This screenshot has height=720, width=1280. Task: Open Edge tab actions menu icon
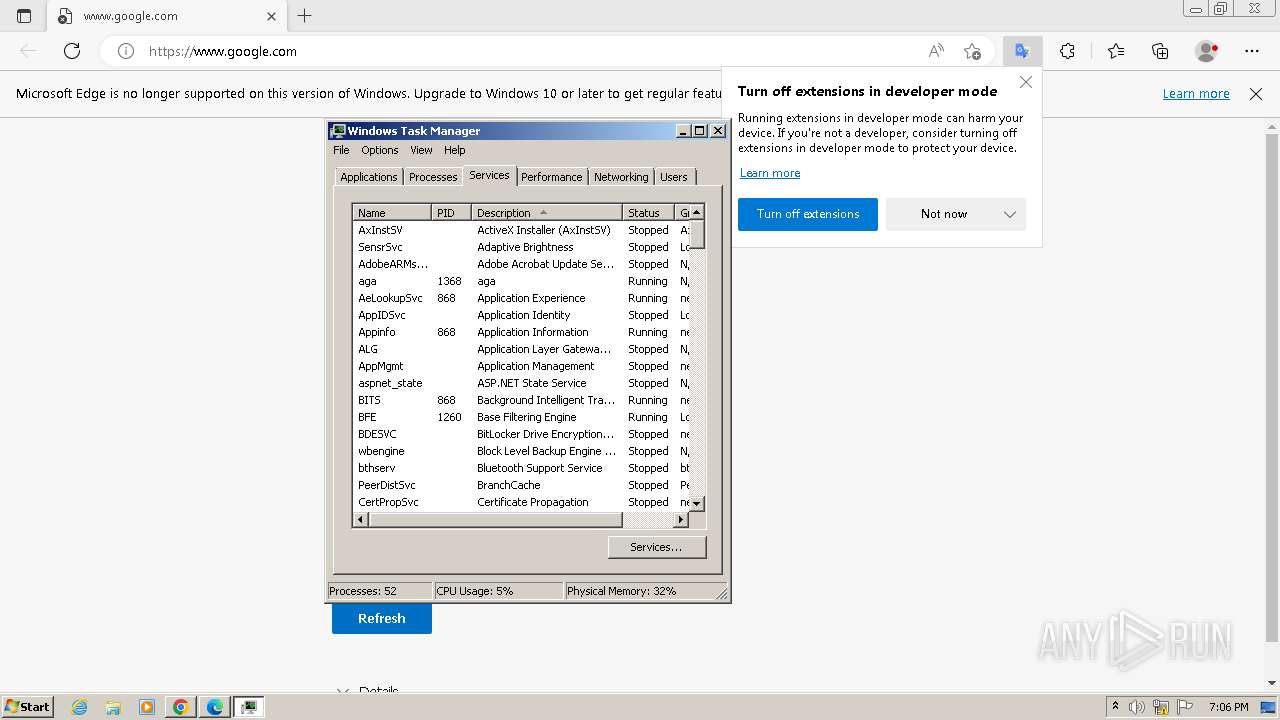click(24, 16)
